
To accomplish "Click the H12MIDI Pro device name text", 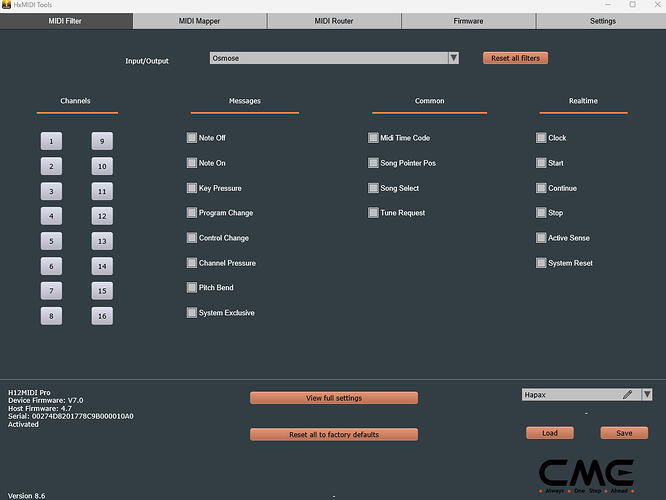I will click(29, 393).
